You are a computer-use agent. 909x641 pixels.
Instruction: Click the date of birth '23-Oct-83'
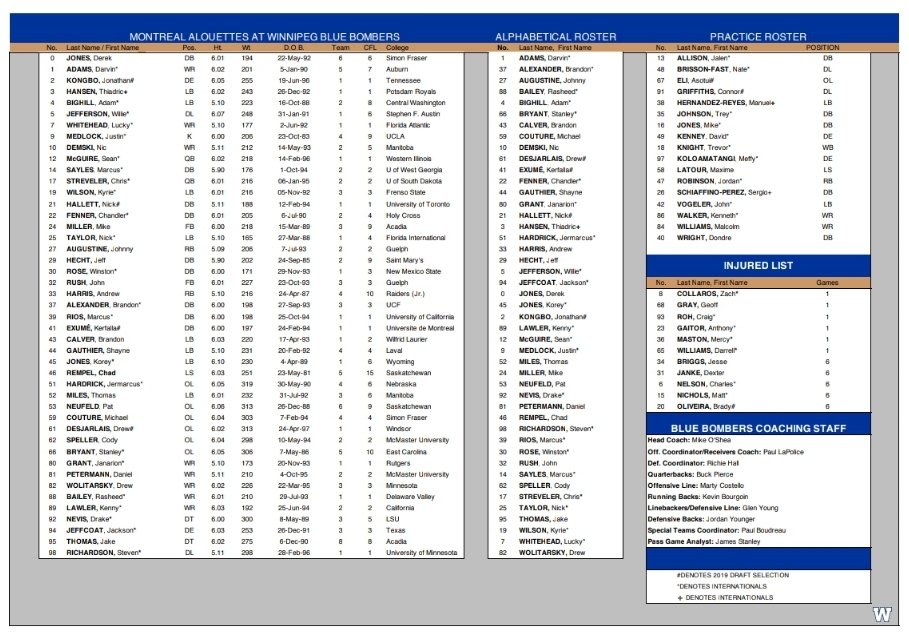(294, 136)
